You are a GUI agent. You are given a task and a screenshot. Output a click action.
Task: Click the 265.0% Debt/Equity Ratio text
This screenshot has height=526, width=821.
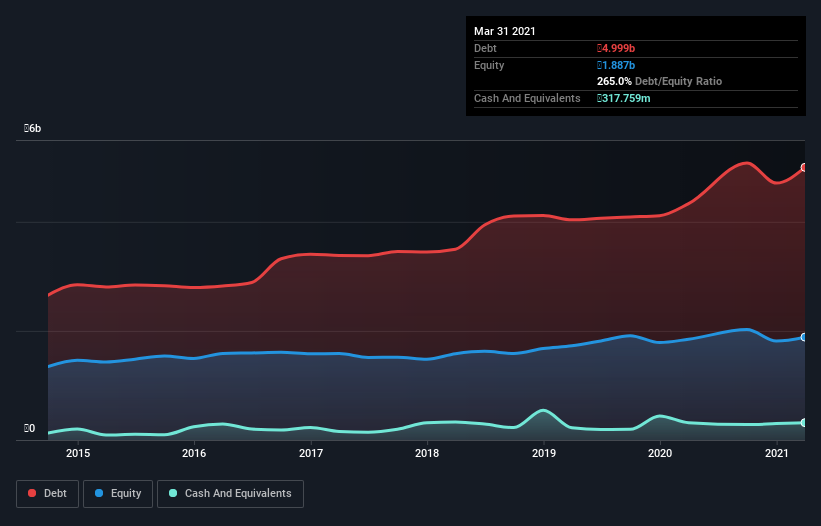[660, 81]
